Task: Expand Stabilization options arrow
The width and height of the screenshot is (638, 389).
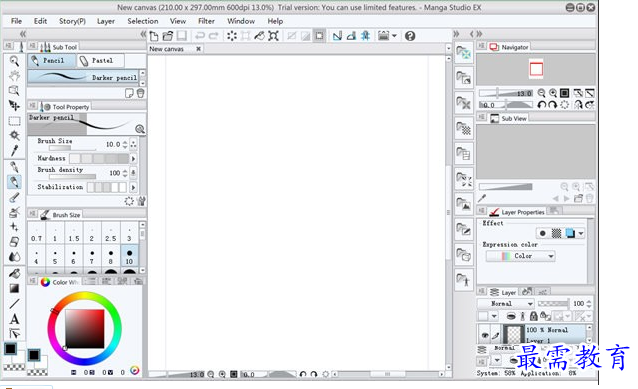Action: (133, 187)
